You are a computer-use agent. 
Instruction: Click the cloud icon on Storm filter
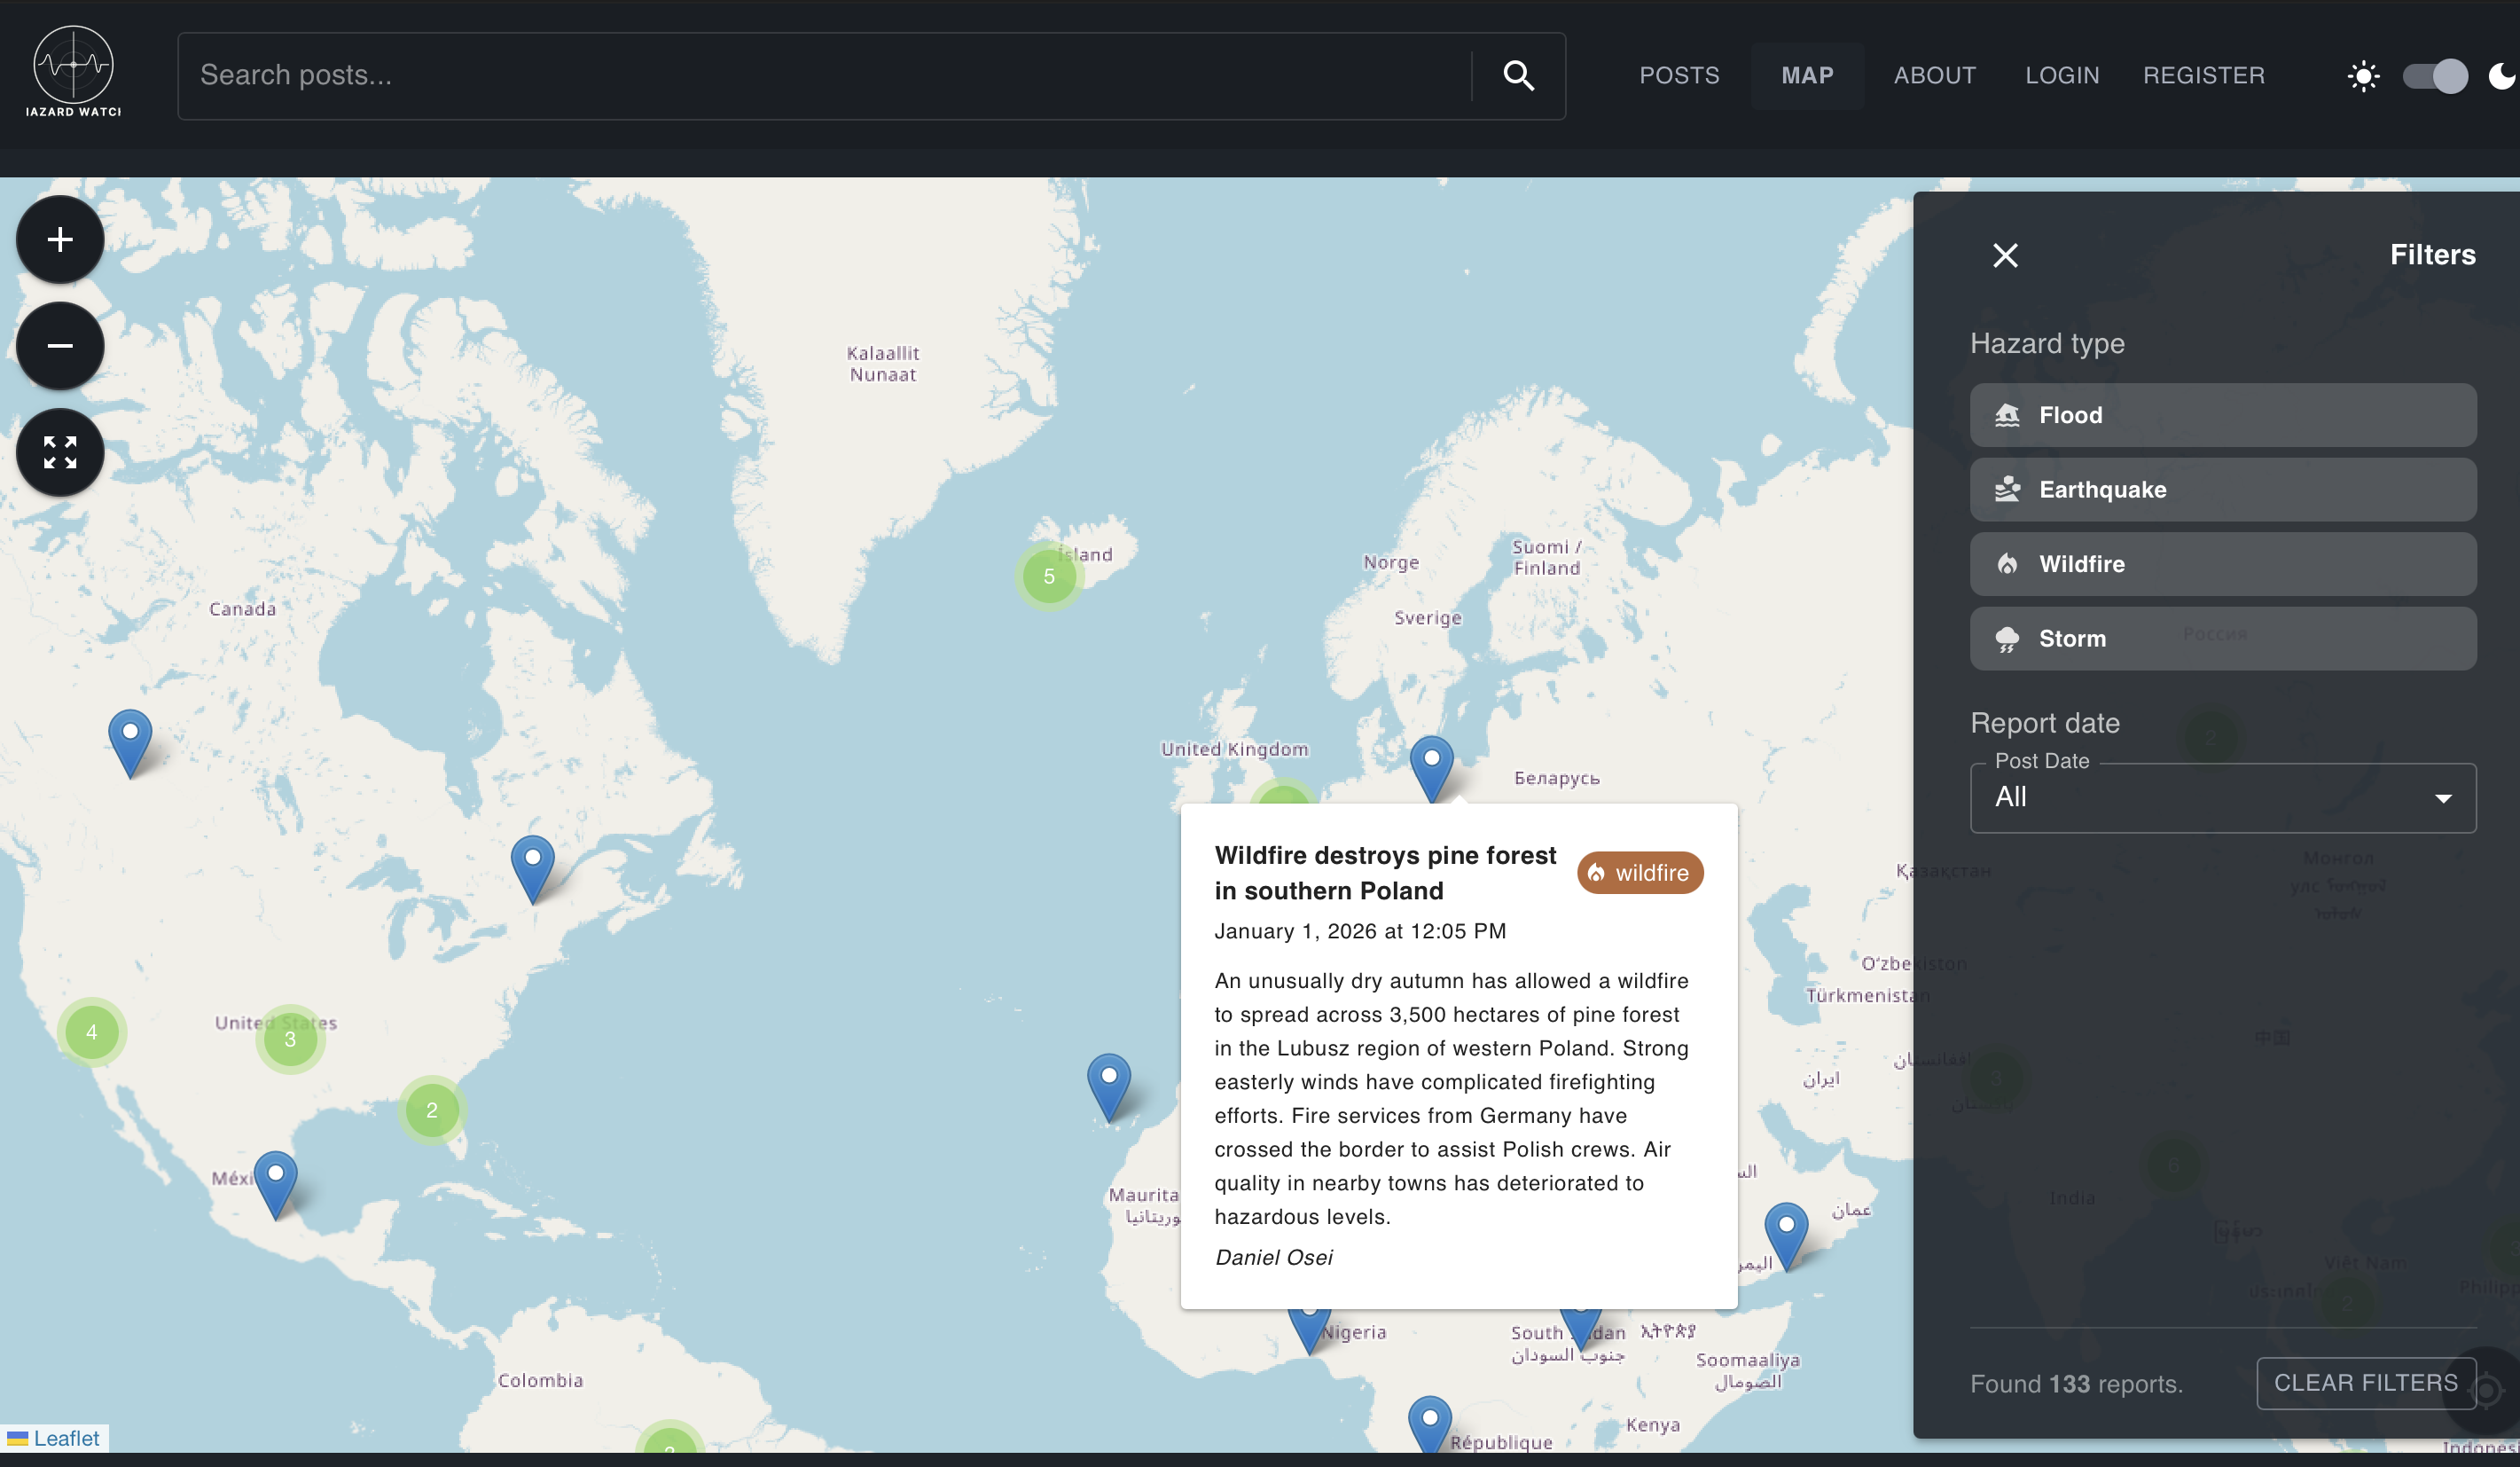point(2007,640)
